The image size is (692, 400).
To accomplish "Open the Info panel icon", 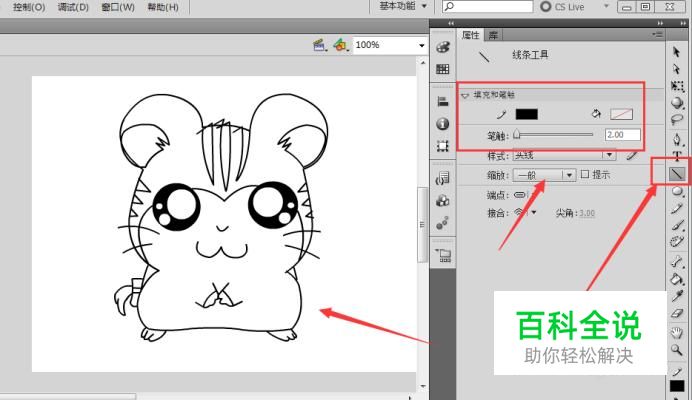I will pyautogui.click(x=443, y=124).
